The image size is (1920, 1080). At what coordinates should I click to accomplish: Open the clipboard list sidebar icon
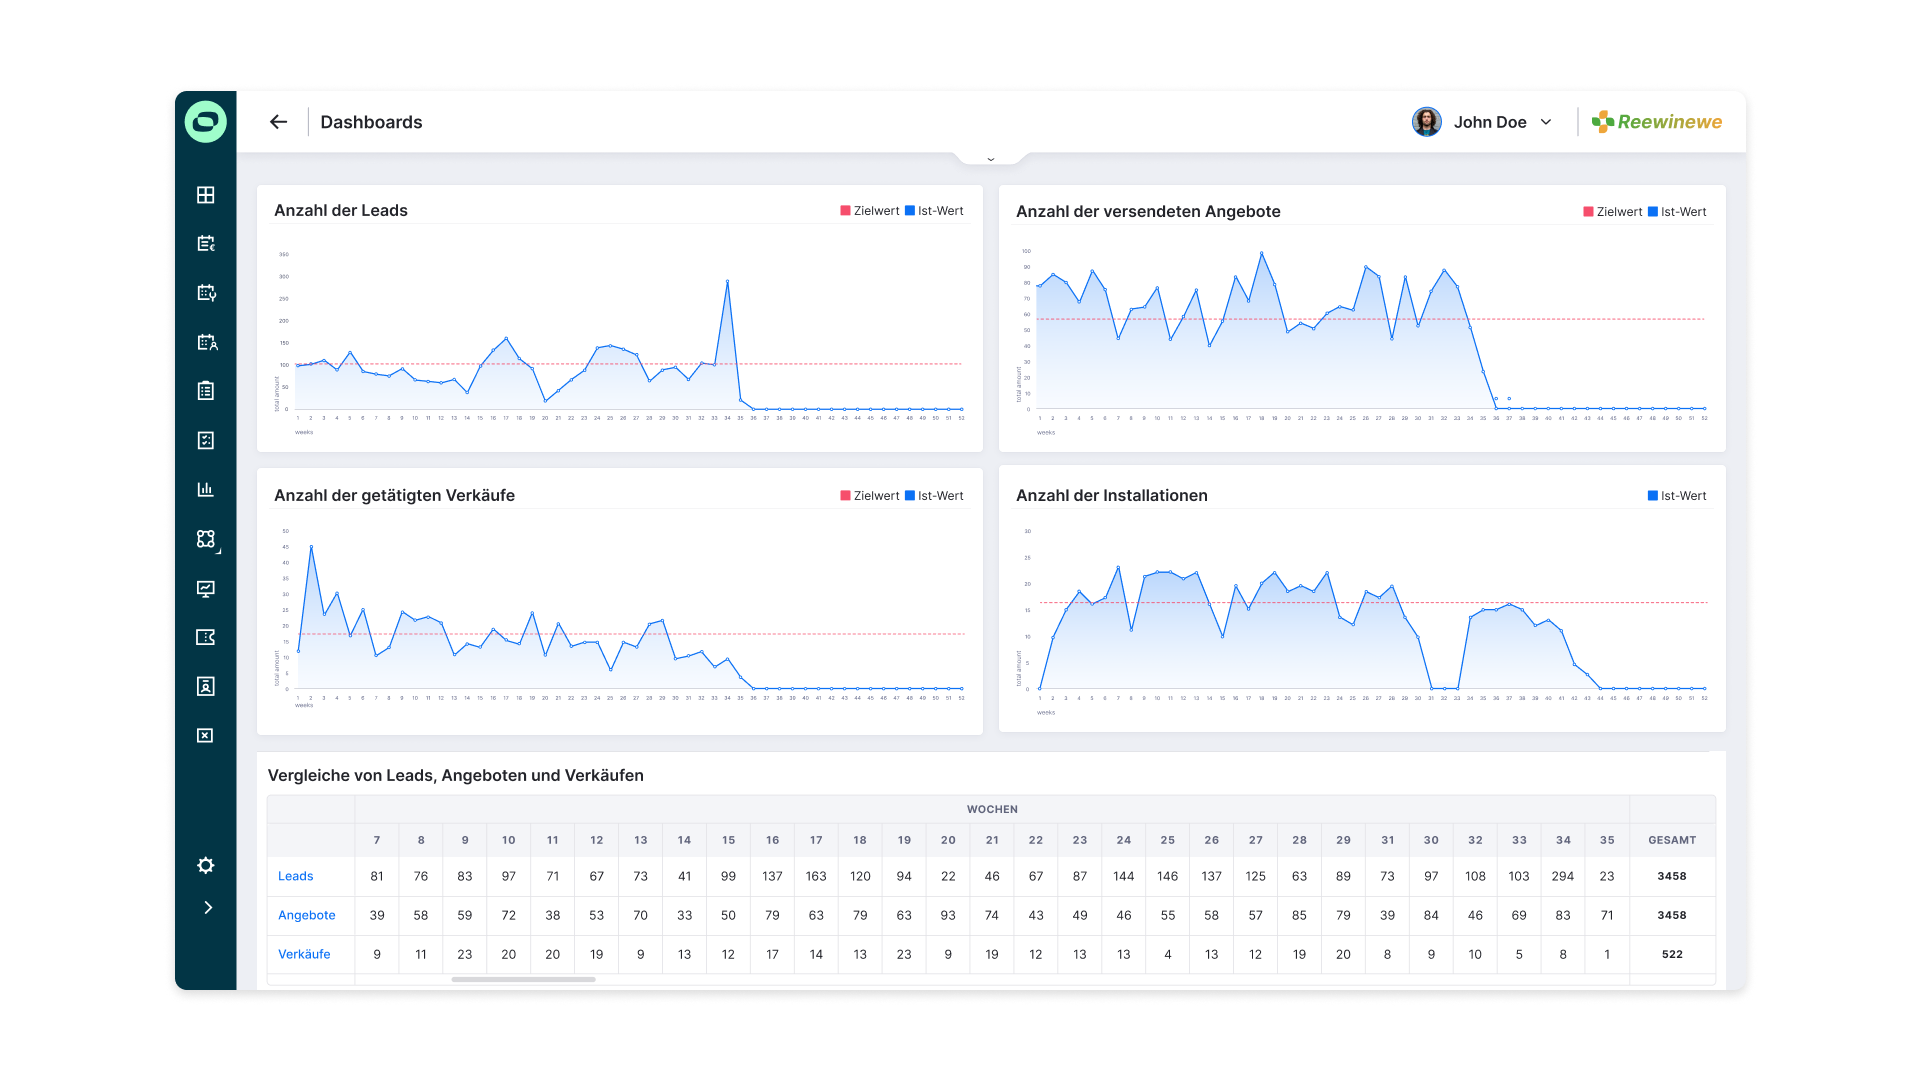coord(205,391)
